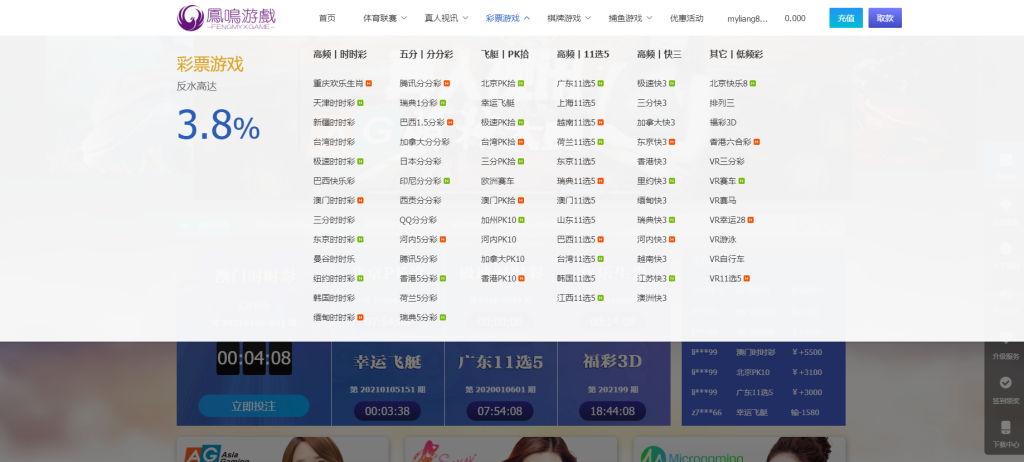Expand the 捕鱼游戏 dropdown menu
This screenshot has width=1024, height=462.
point(630,18)
